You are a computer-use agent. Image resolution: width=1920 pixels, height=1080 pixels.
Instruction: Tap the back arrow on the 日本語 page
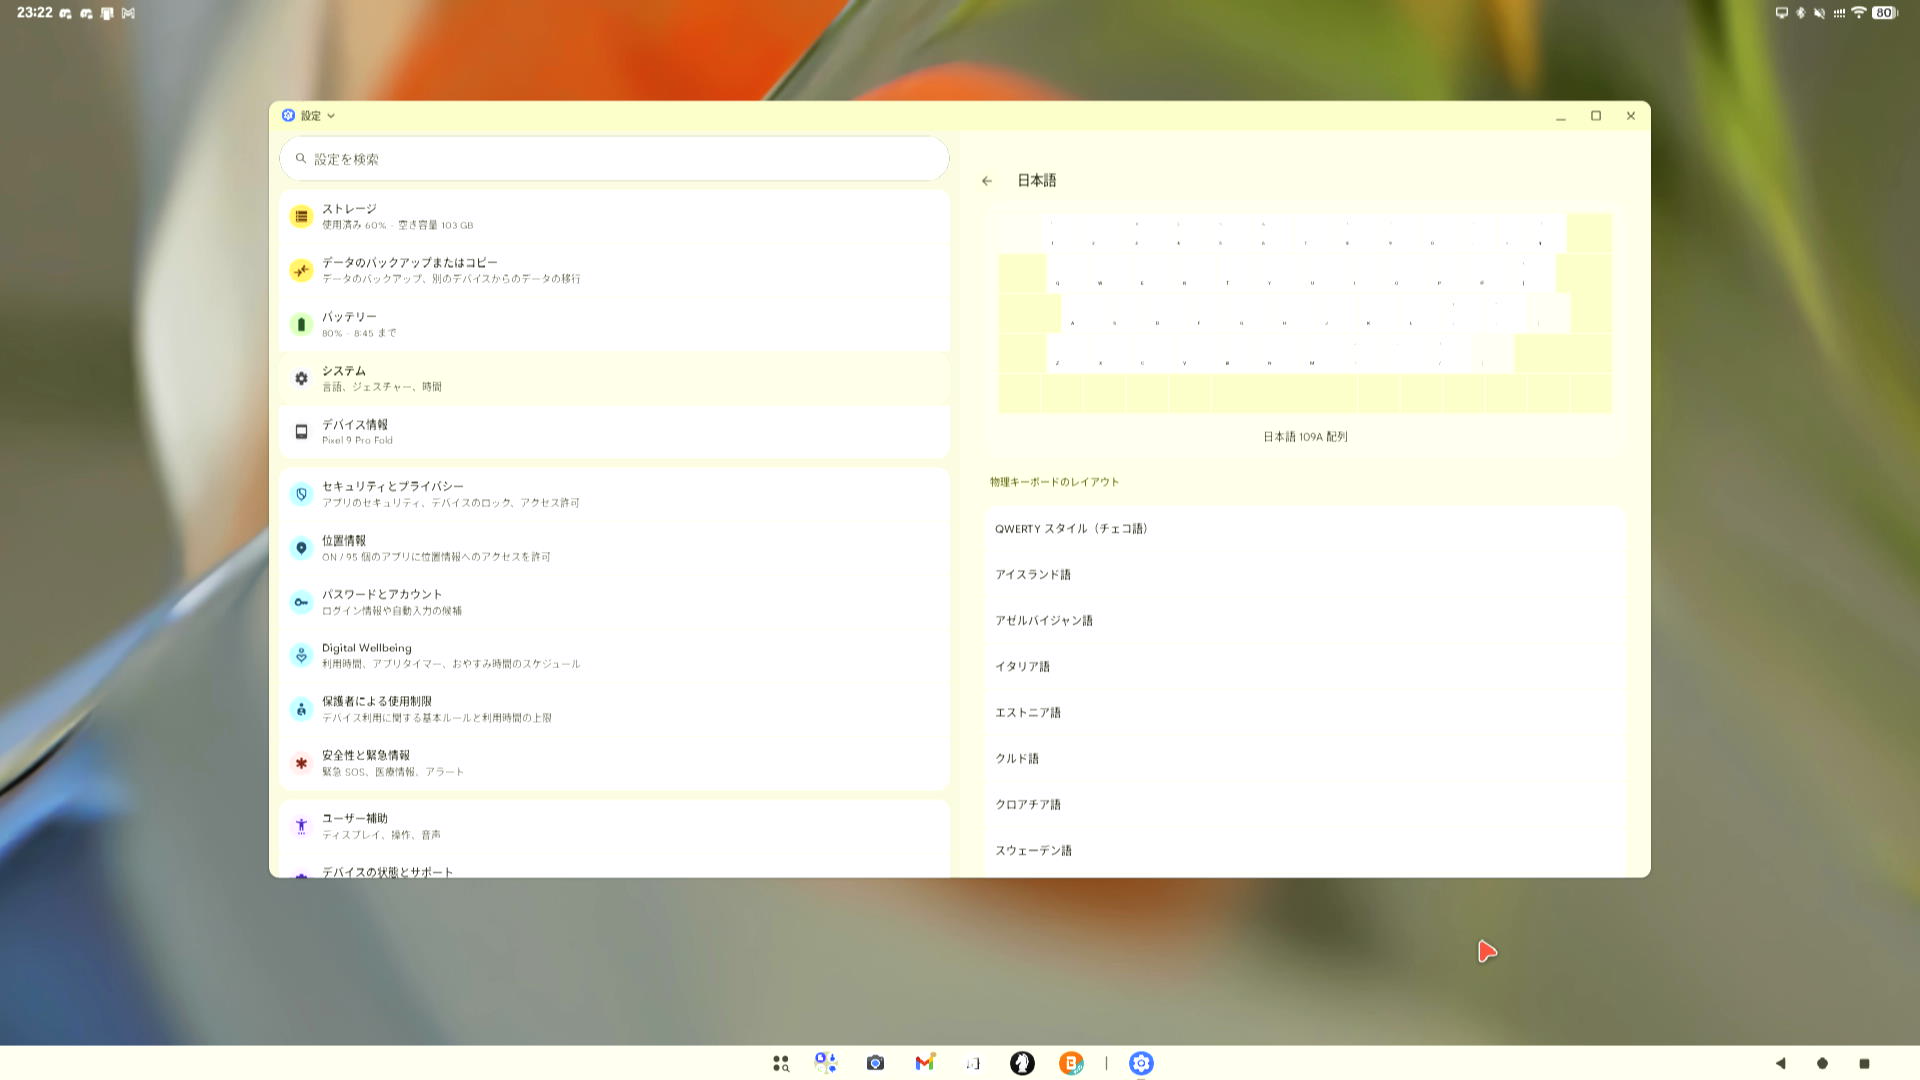pyautogui.click(x=988, y=180)
